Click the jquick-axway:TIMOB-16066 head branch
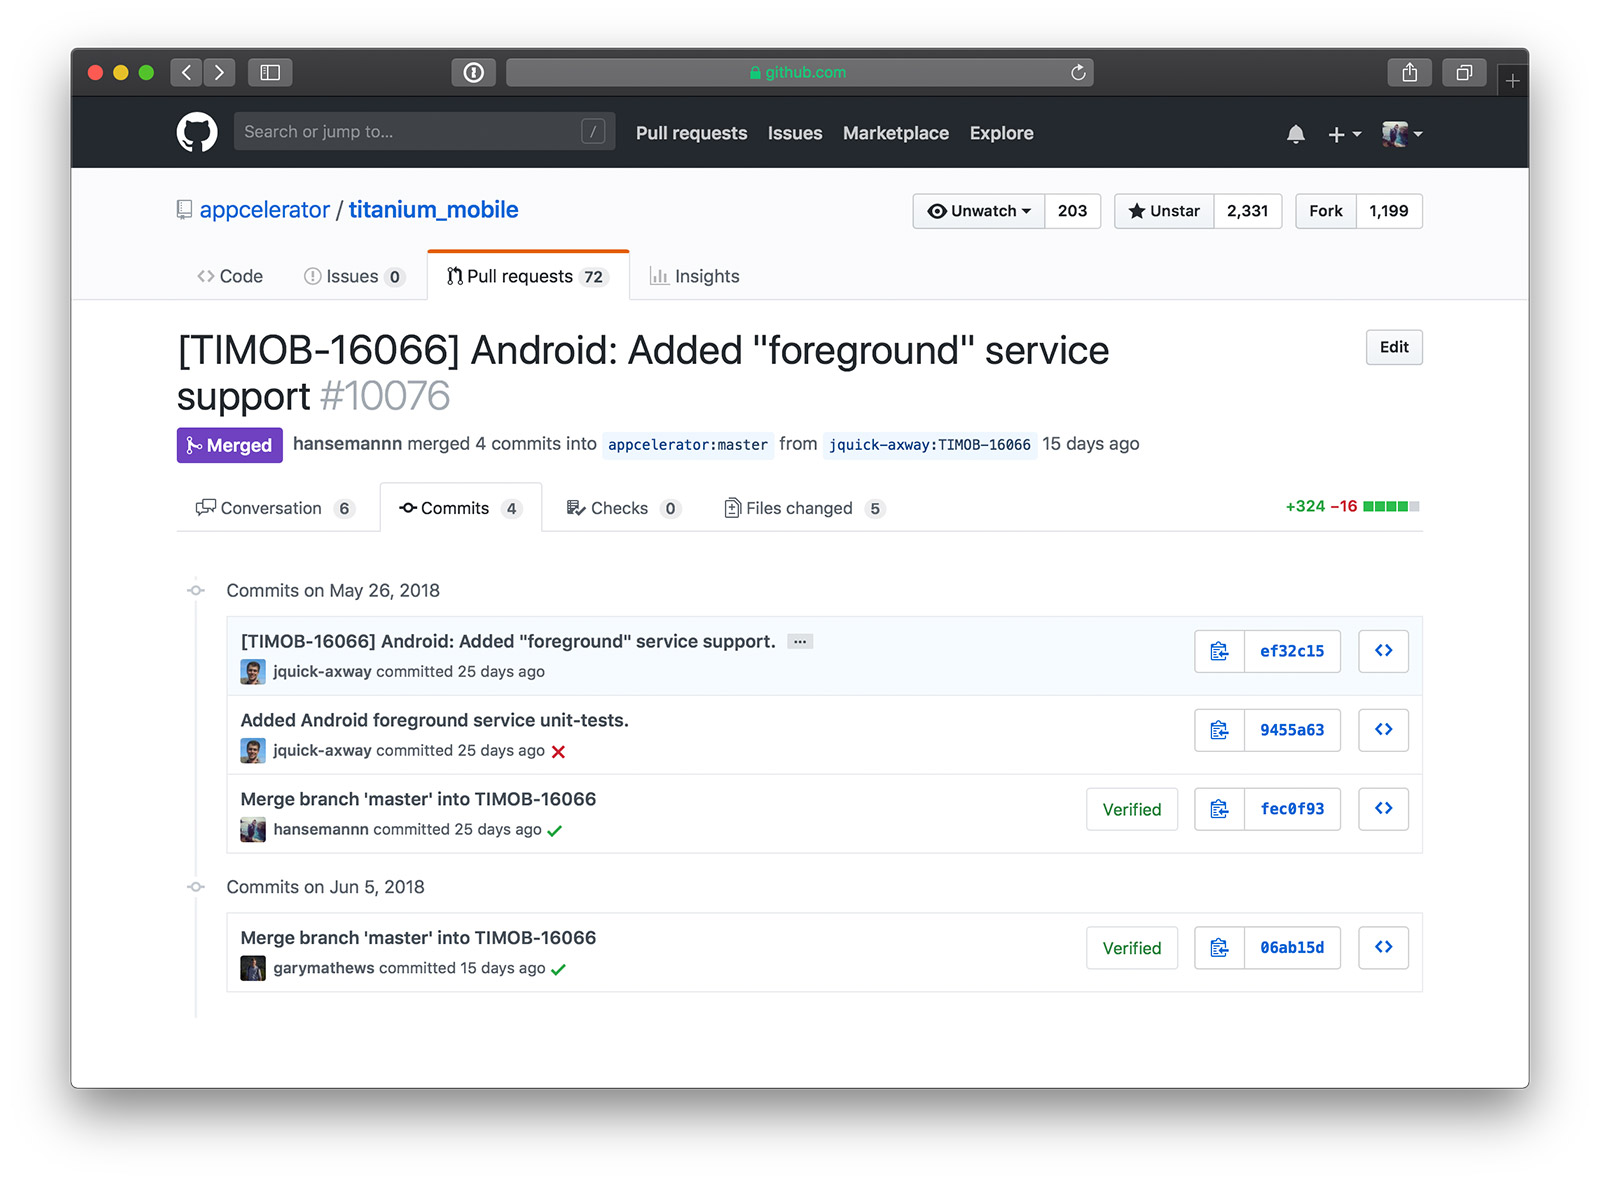Screen dimensions: 1600x1182 929,445
